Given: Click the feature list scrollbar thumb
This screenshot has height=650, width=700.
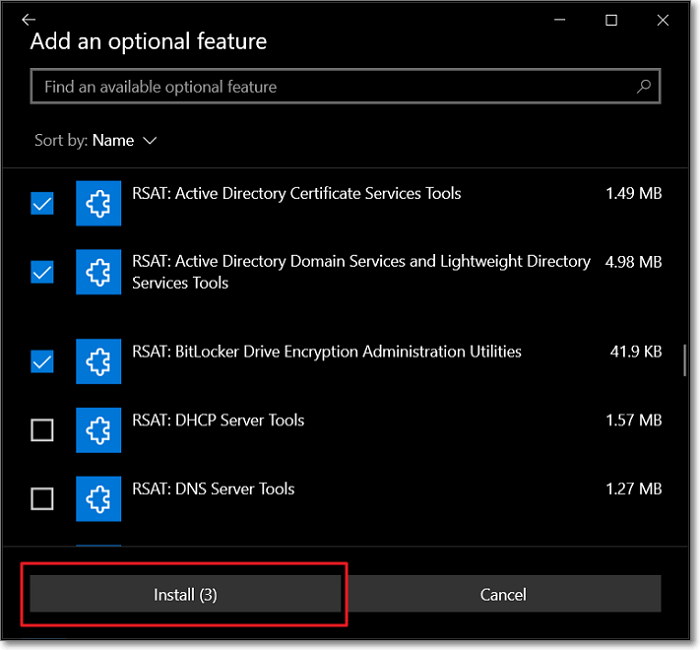Looking at the screenshot, I should pos(684,360).
